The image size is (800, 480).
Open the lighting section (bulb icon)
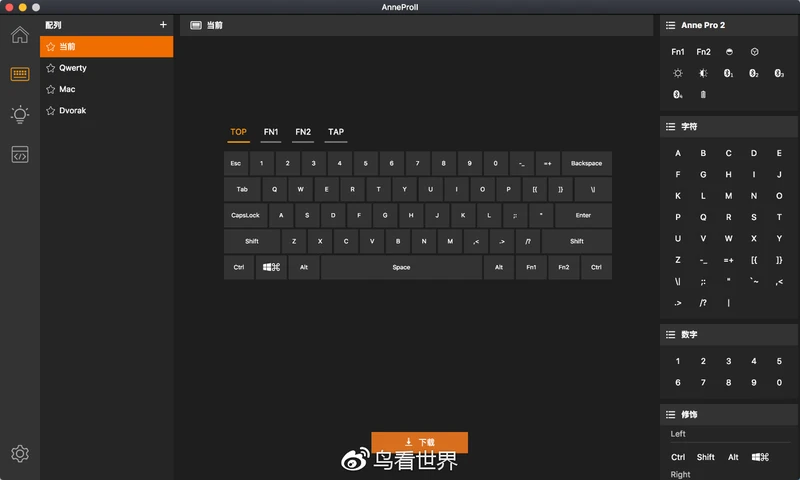(x=20, y=114)
